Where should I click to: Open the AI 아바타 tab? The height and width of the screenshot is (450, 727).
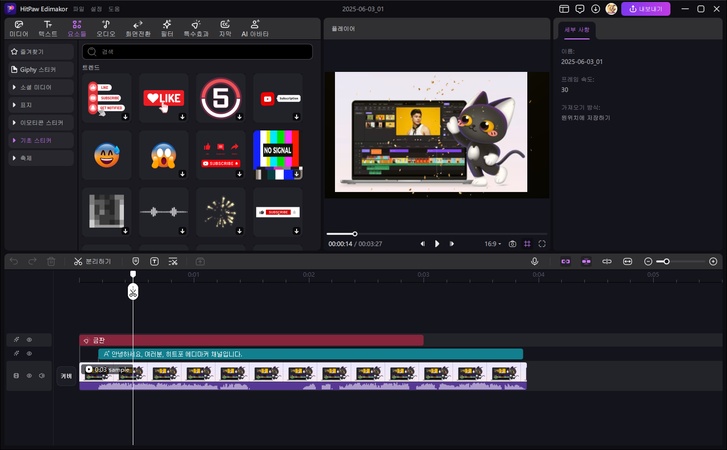coord(255,29)
